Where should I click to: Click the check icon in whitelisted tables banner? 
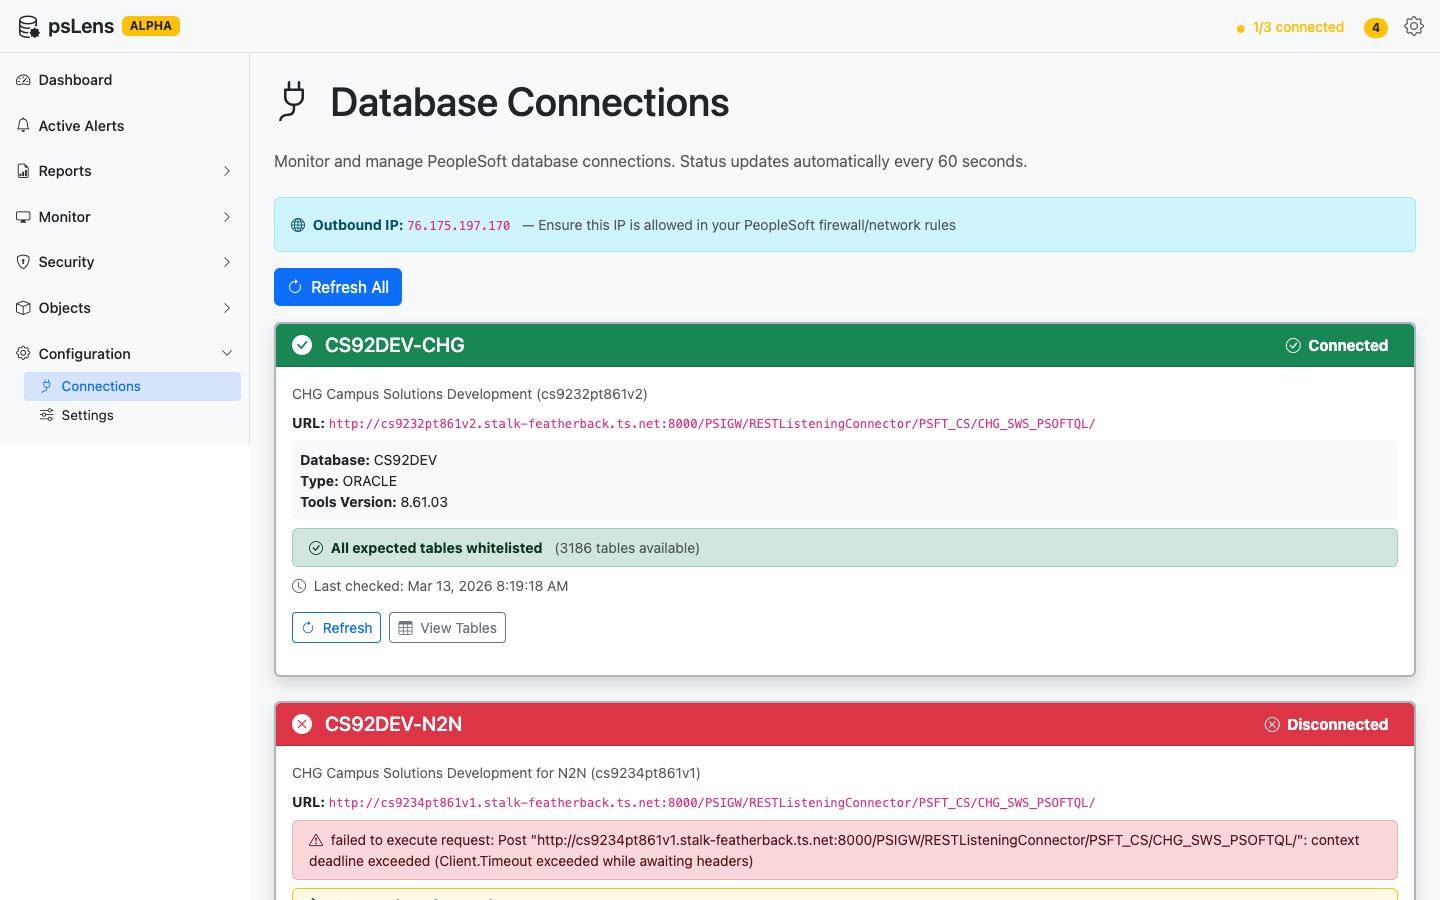[316, 548]
